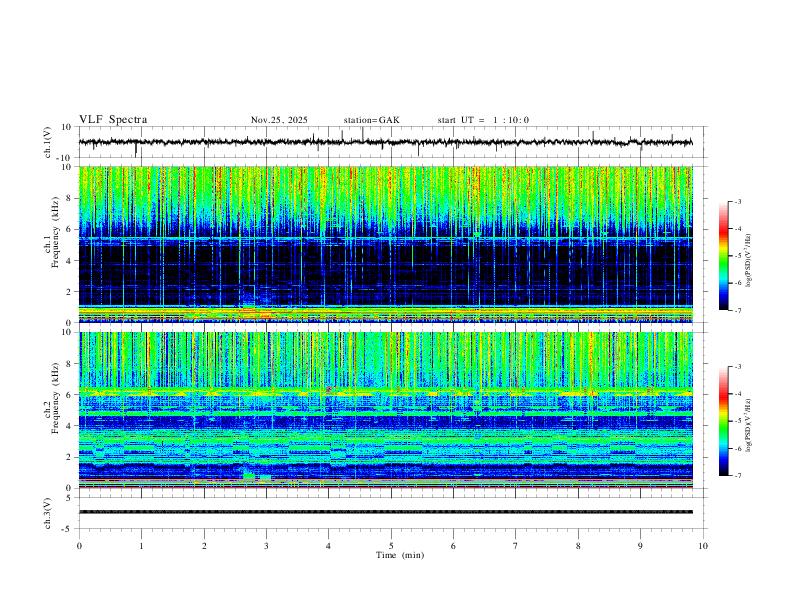Click the "2" tick on the time axis
This screenshot has height=612, width=792.
(x=204, y=546)
